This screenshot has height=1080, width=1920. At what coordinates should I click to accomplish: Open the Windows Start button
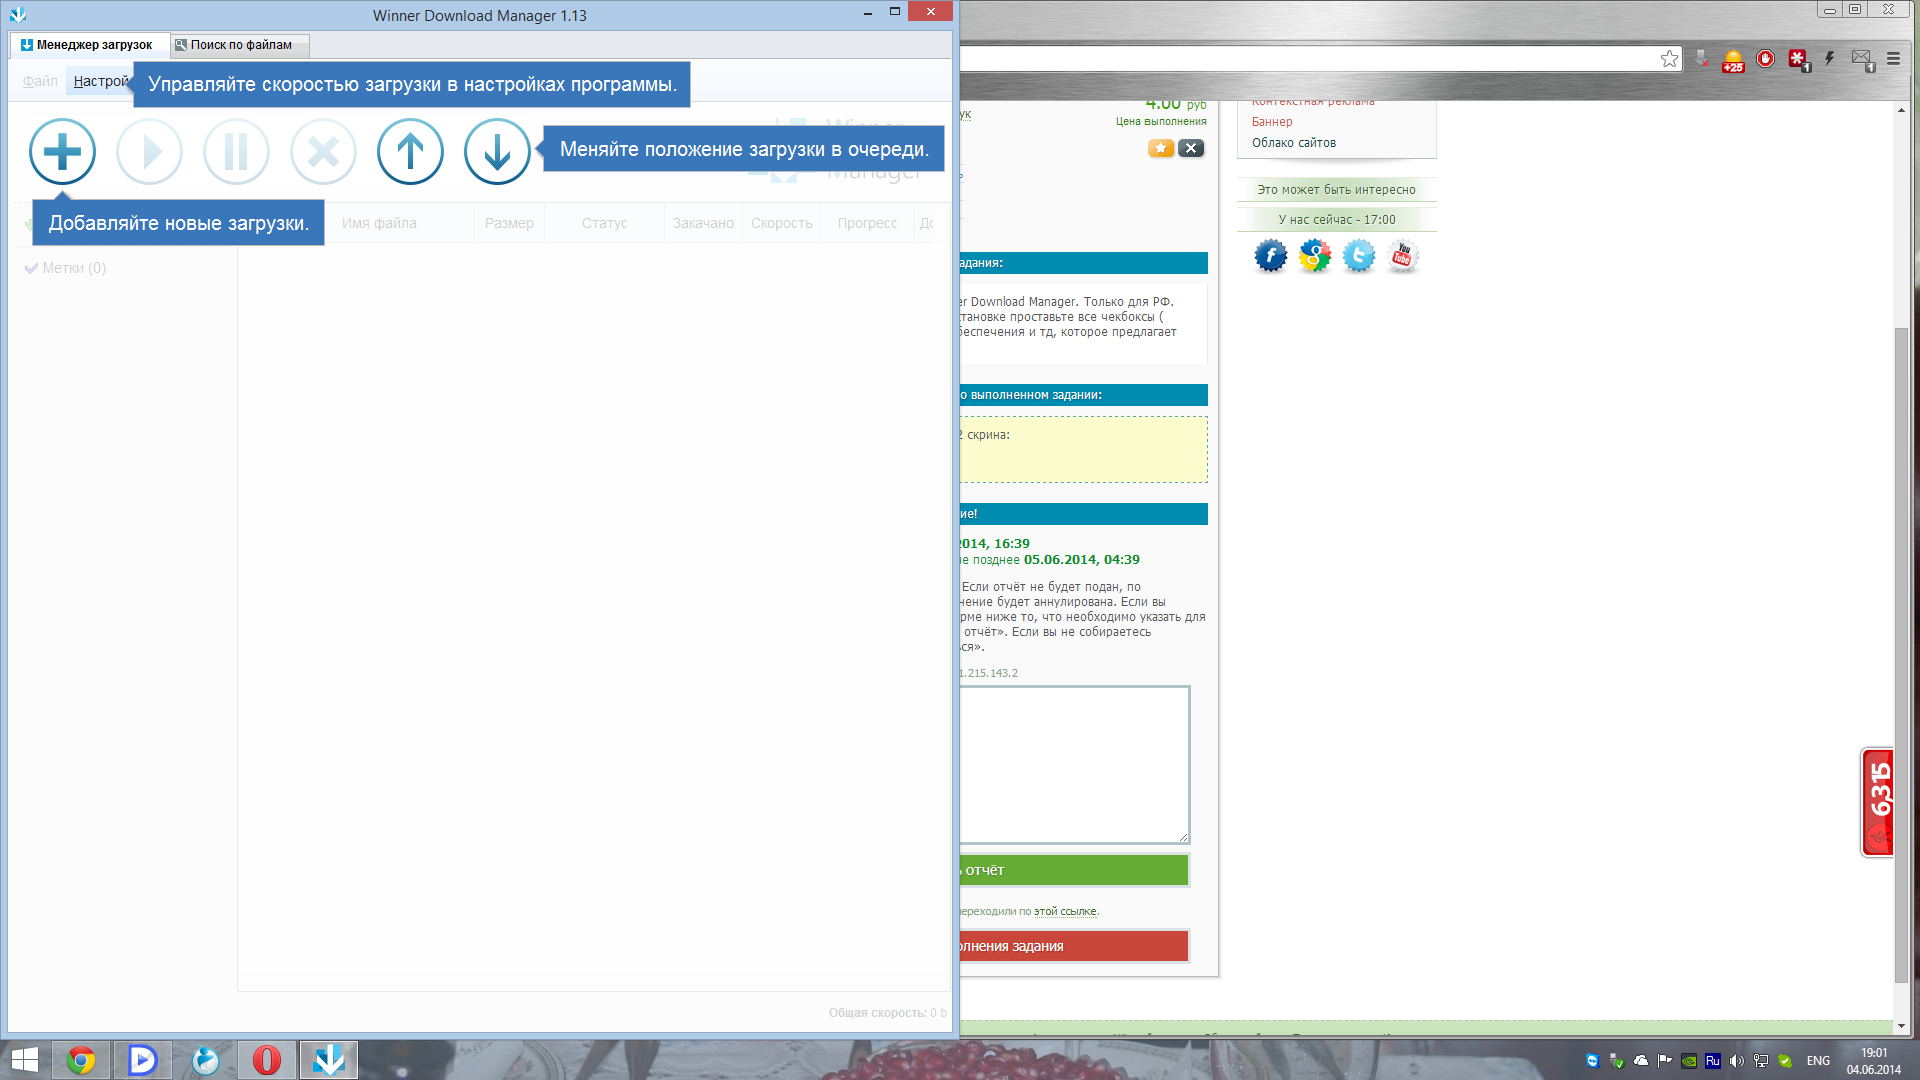coord(24,1060)
